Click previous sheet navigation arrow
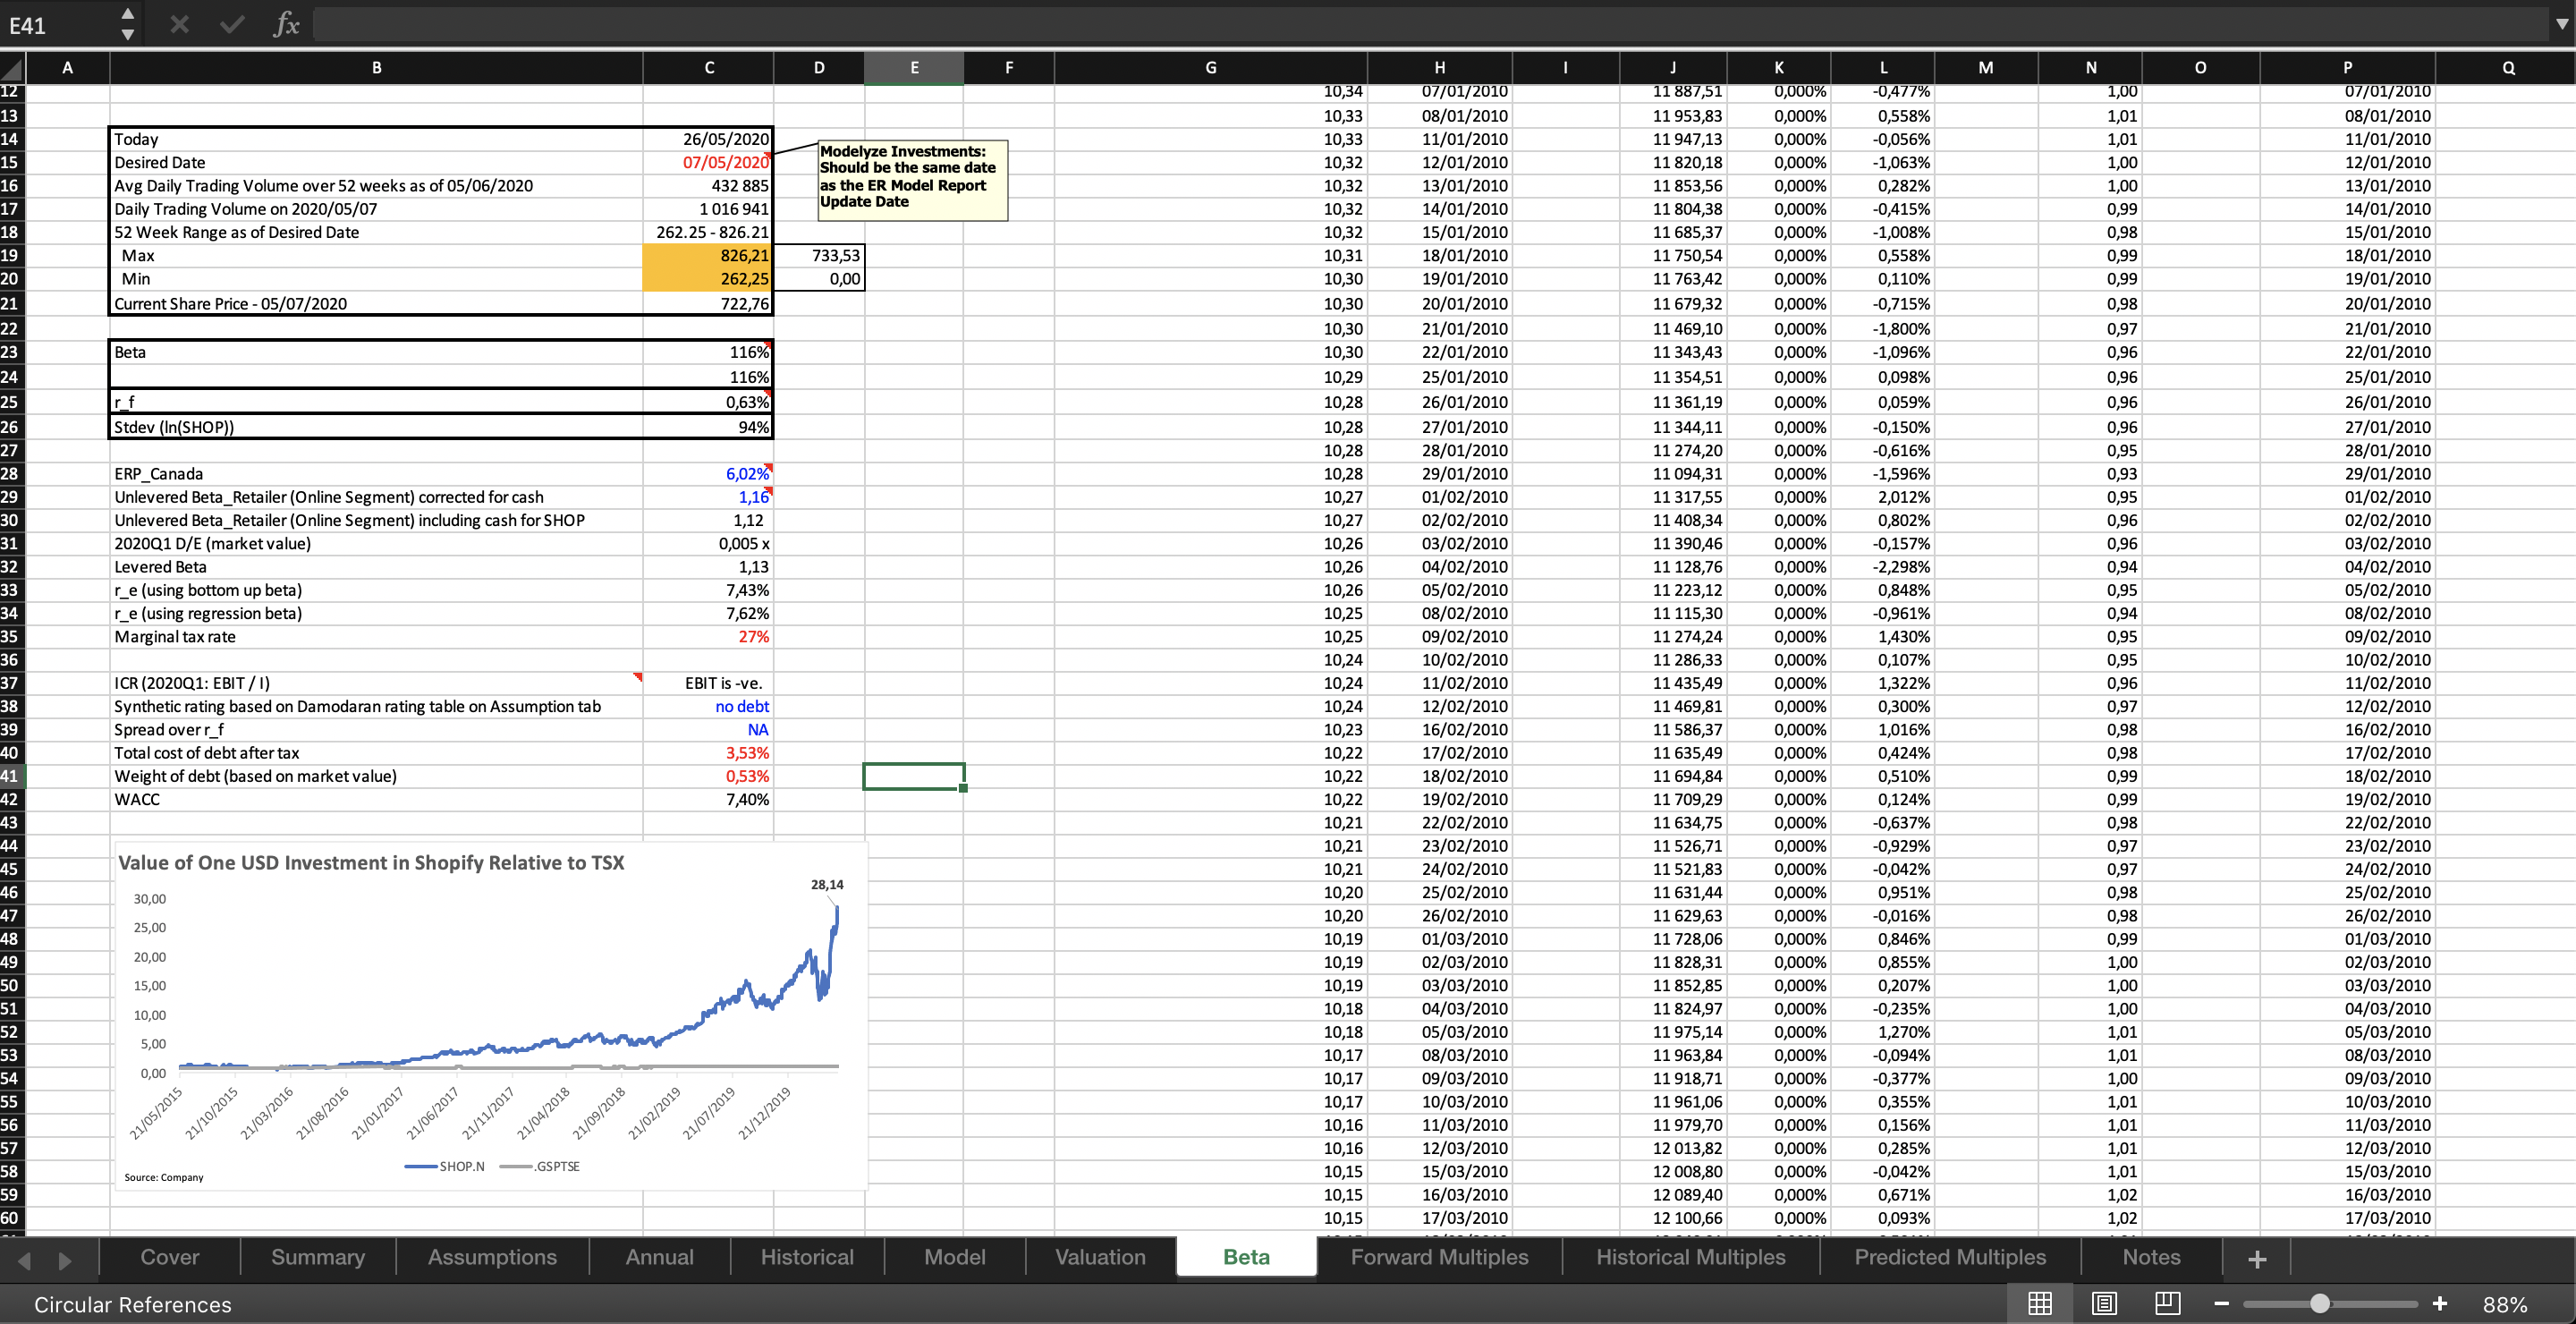Viewport: 2576px width, 1324px height. pyautogui.click(x=24, y=1261)
